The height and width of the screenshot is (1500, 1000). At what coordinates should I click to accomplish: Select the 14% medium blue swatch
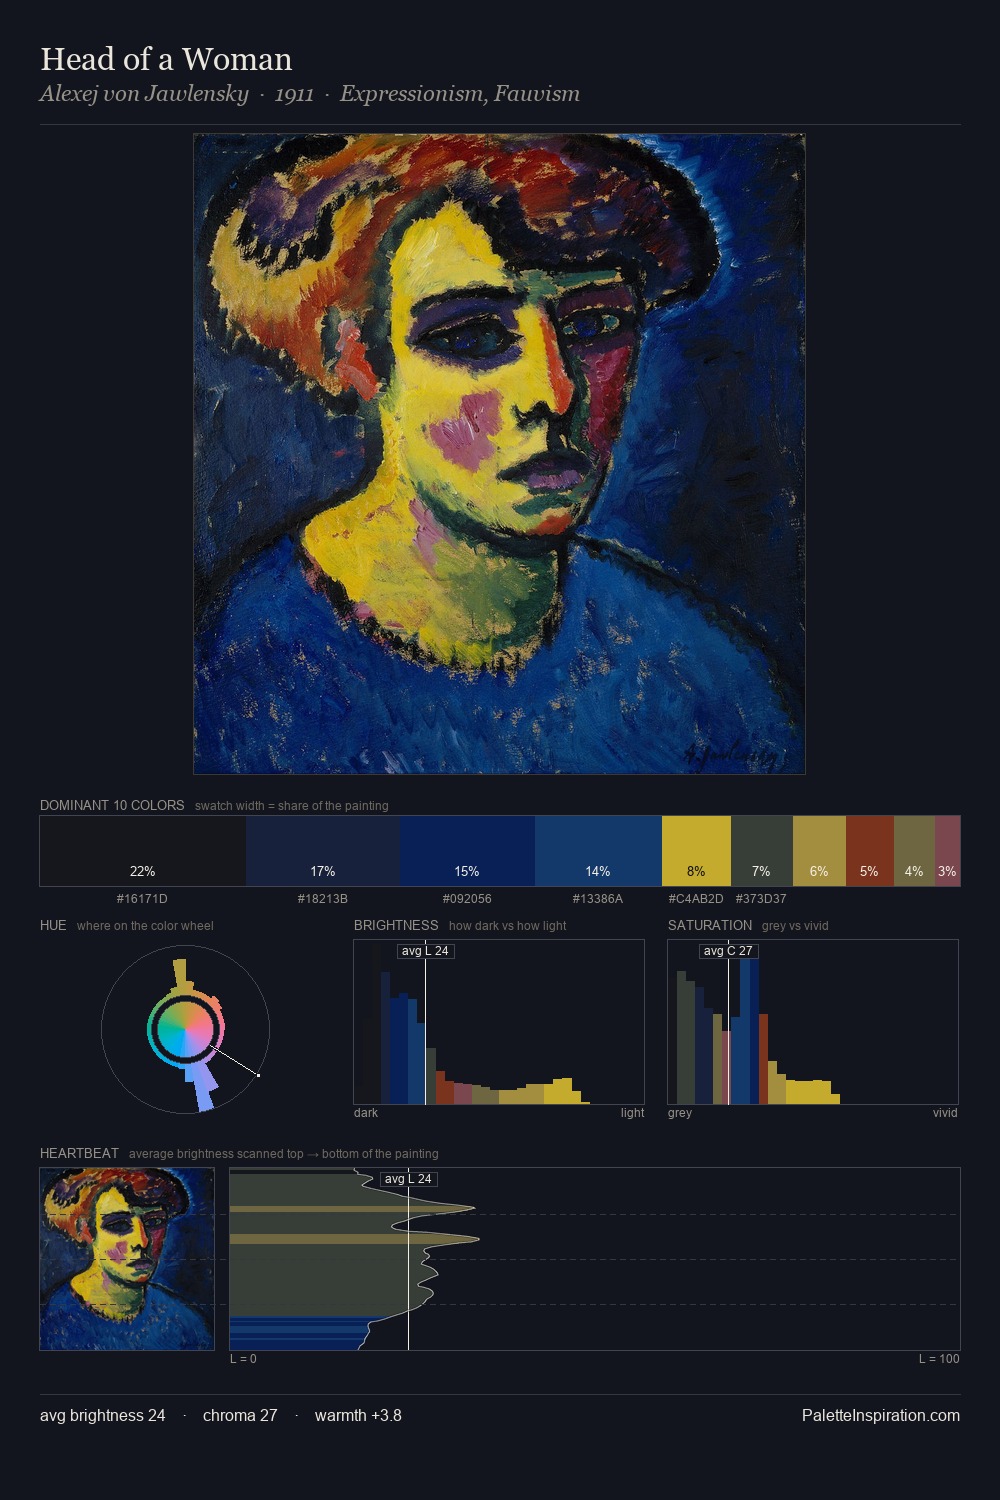click(x=598, y=851)
